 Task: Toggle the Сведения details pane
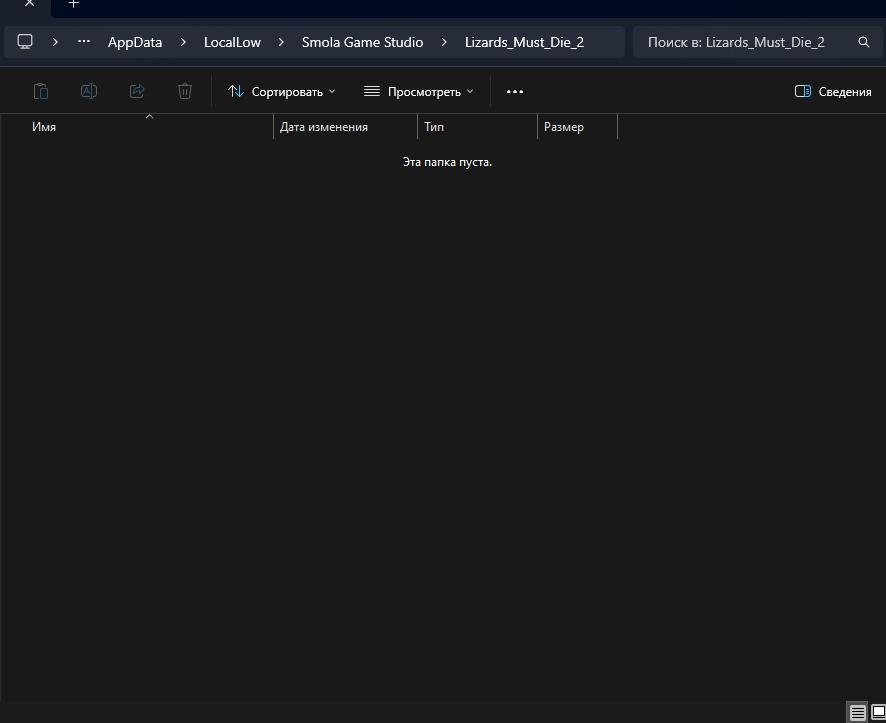tap(833, 91)
